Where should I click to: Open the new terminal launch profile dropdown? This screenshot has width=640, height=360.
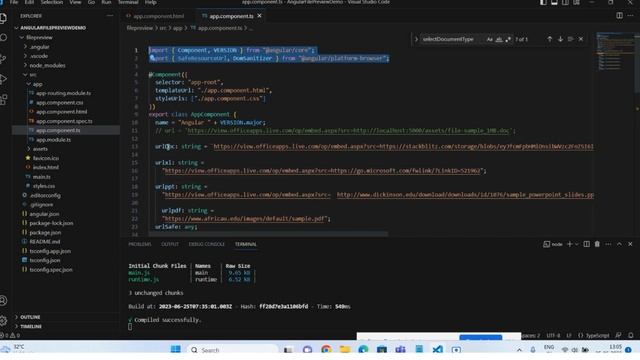tap(577, 244)
